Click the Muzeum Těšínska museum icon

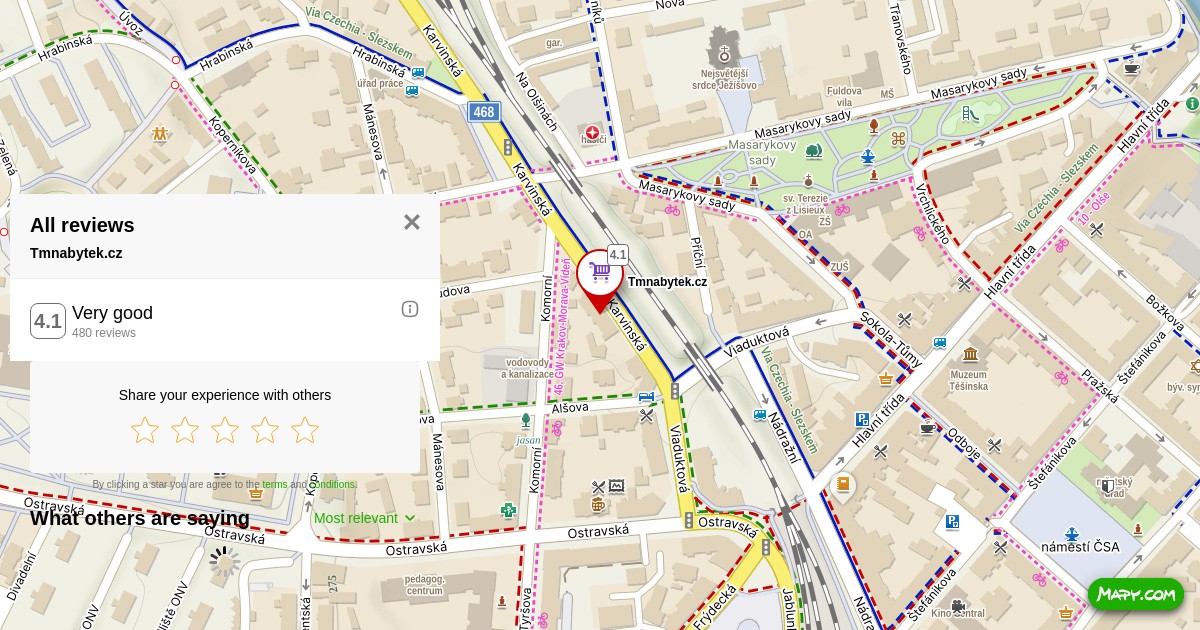pyautogui.click(x=970, y=354)
